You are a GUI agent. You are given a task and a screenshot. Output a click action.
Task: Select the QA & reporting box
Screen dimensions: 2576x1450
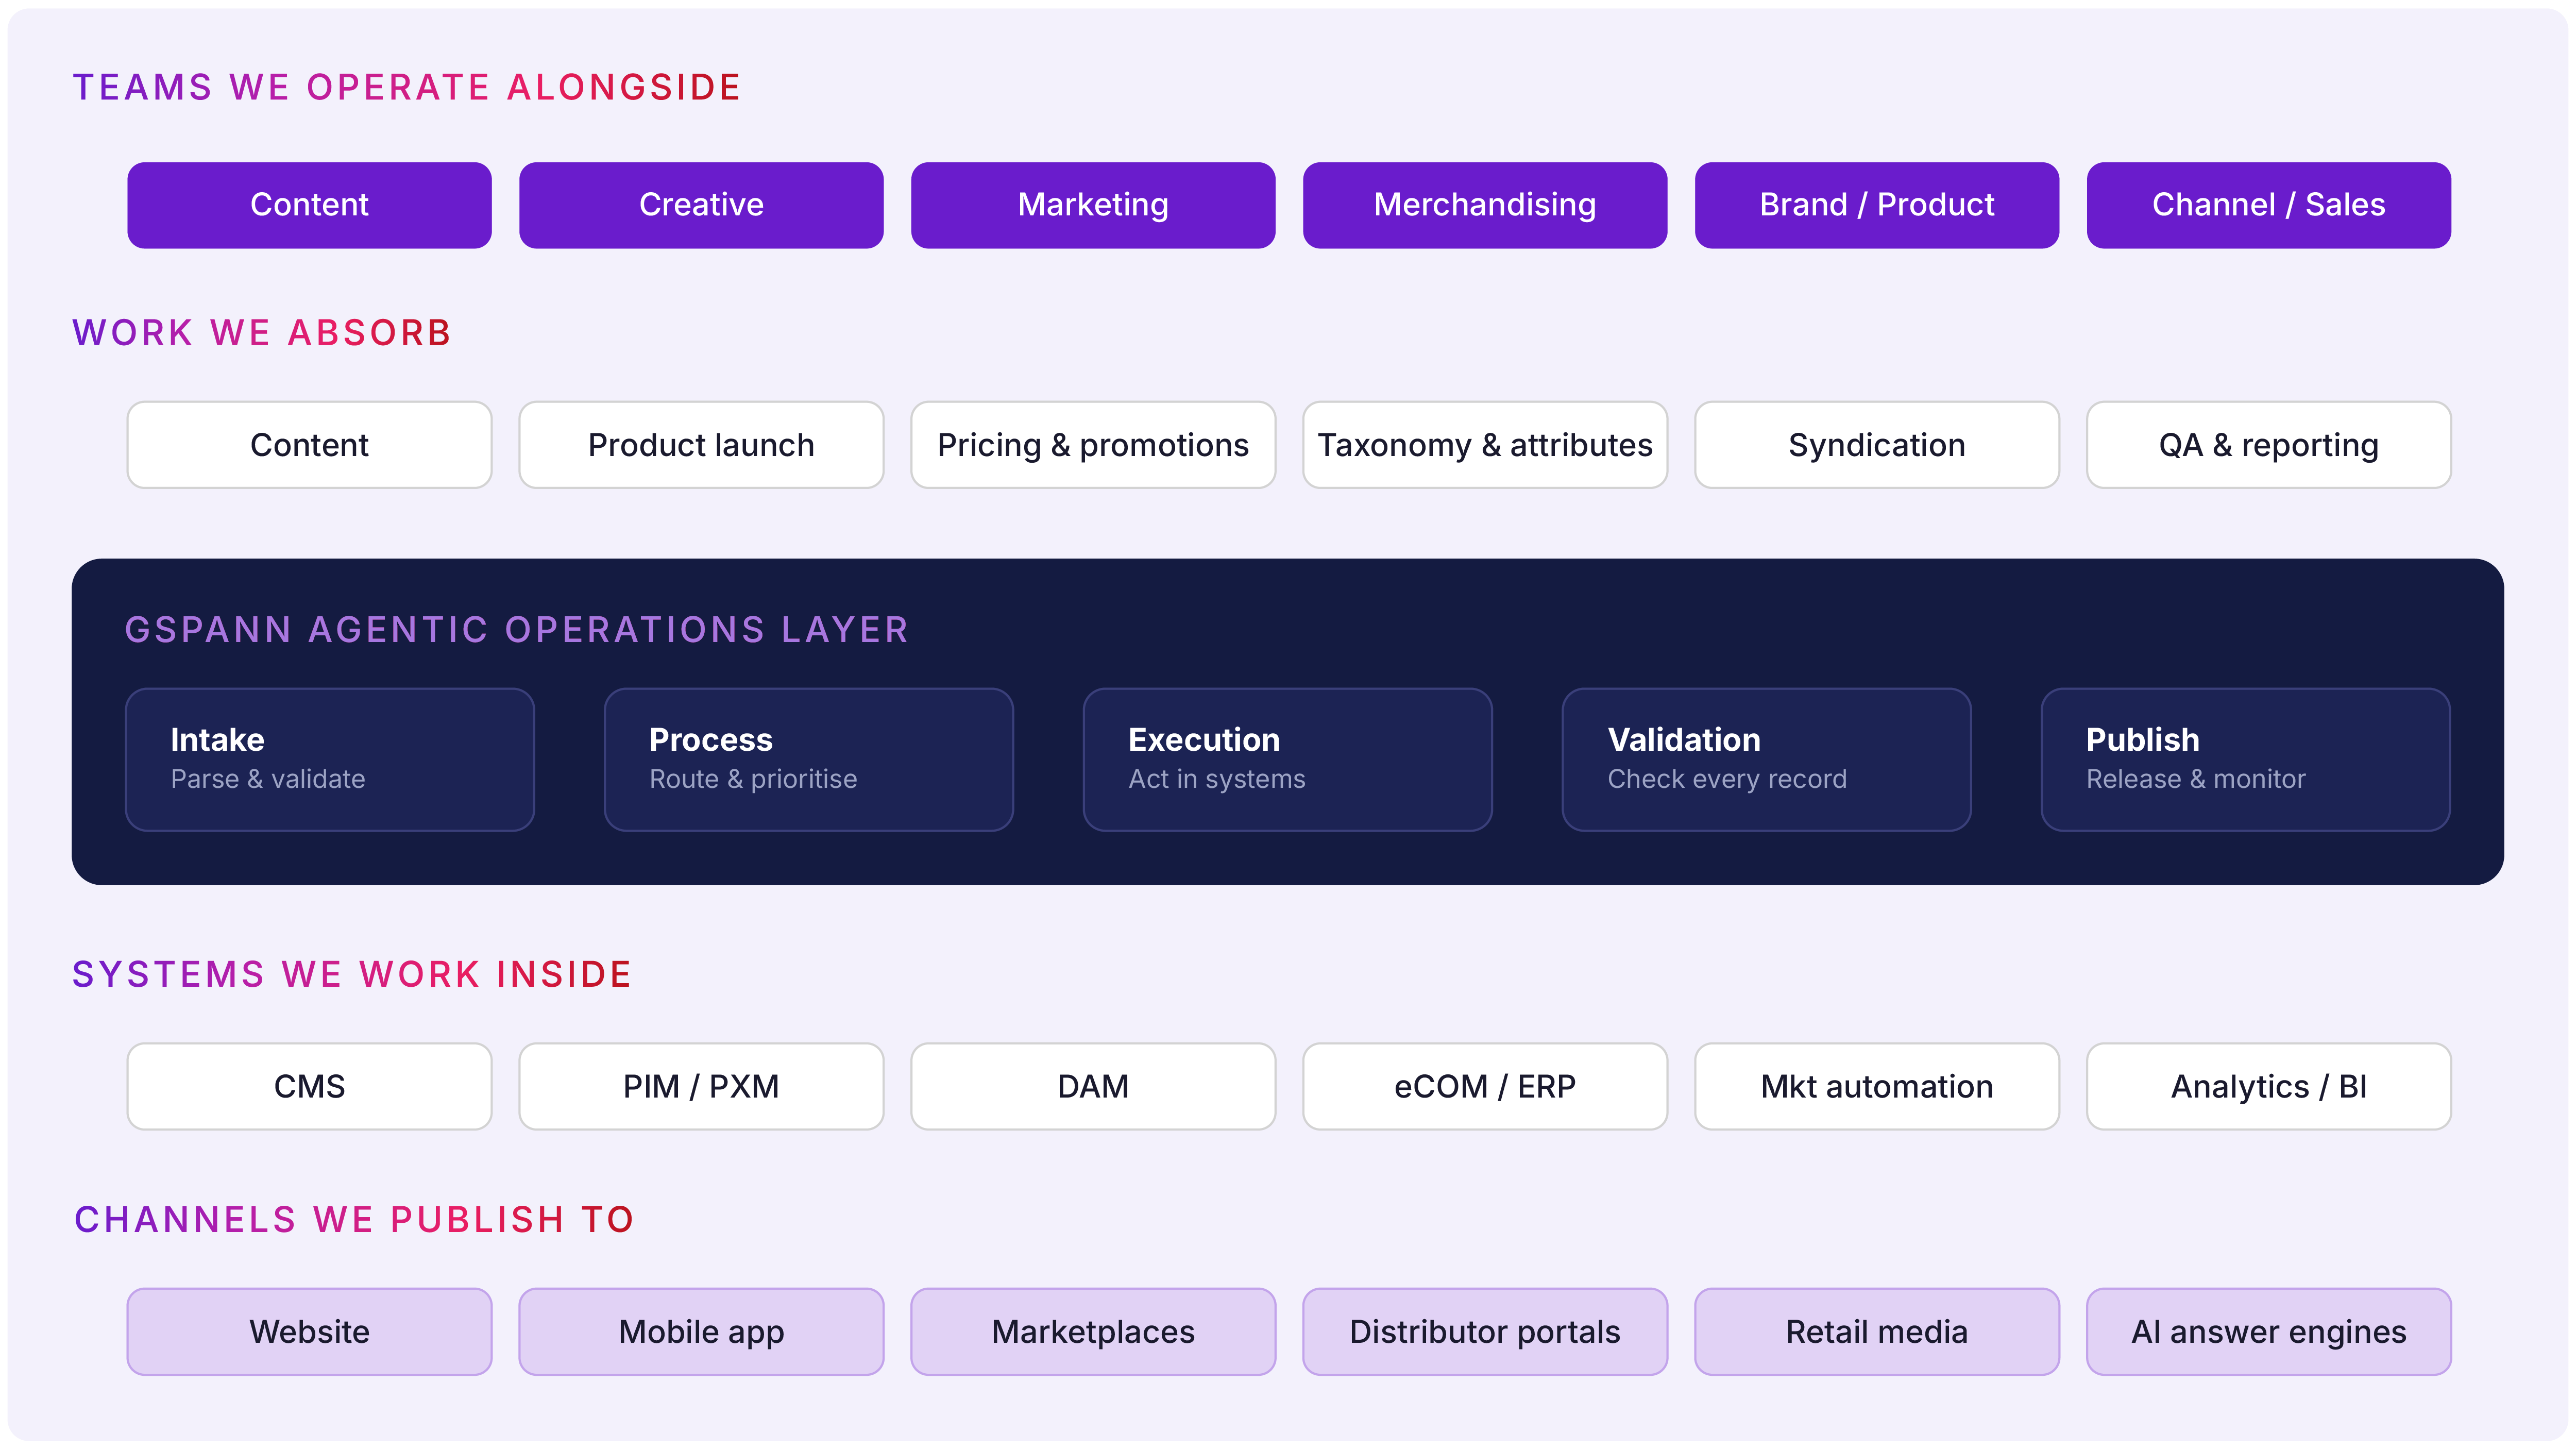click(x=2269, y=445)
